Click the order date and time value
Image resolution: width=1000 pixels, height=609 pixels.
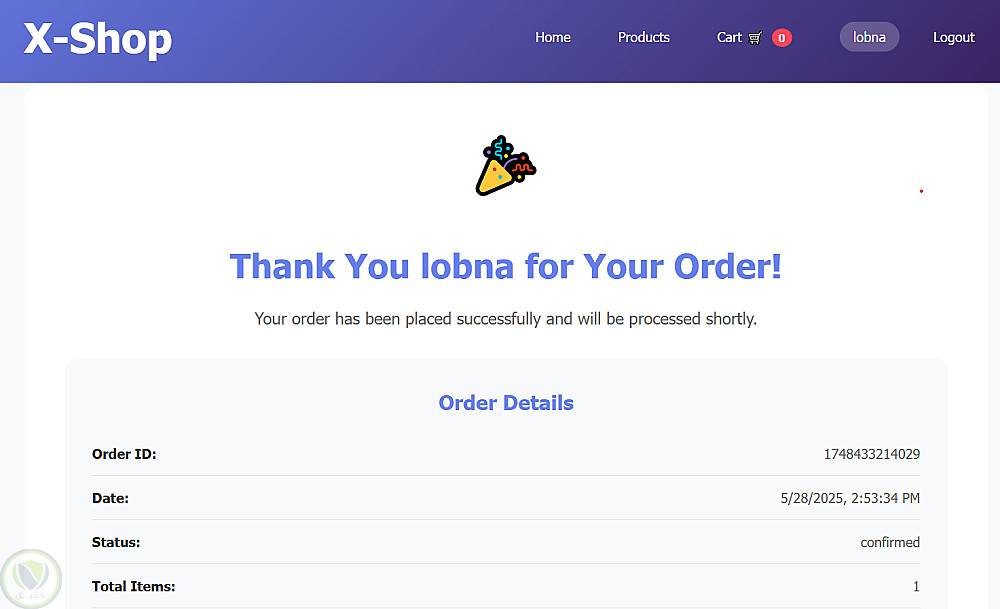tap(850, 498)
